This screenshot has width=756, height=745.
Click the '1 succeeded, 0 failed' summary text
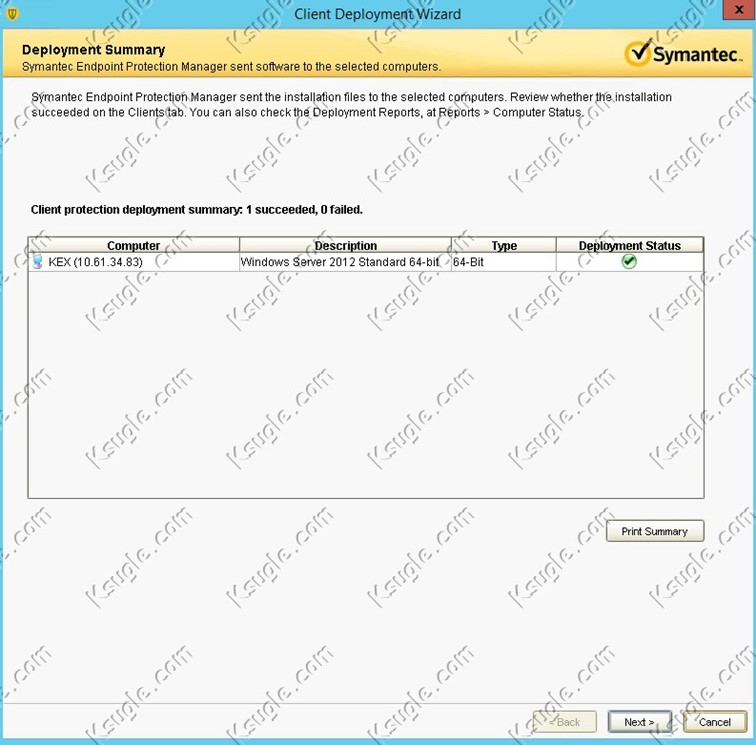(x=304, y=210)
